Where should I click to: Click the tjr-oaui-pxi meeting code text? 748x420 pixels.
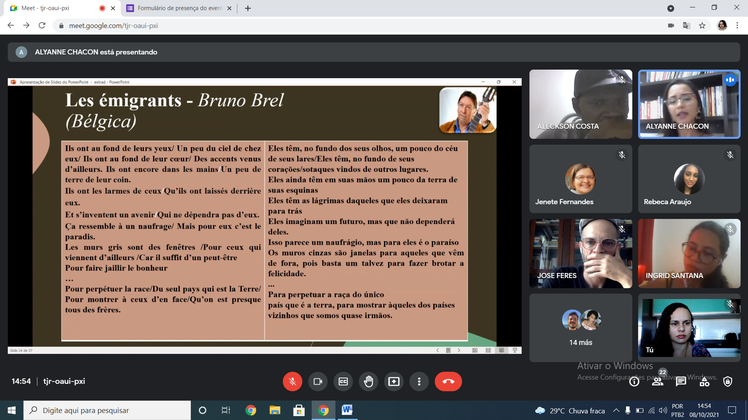(64, 381)
